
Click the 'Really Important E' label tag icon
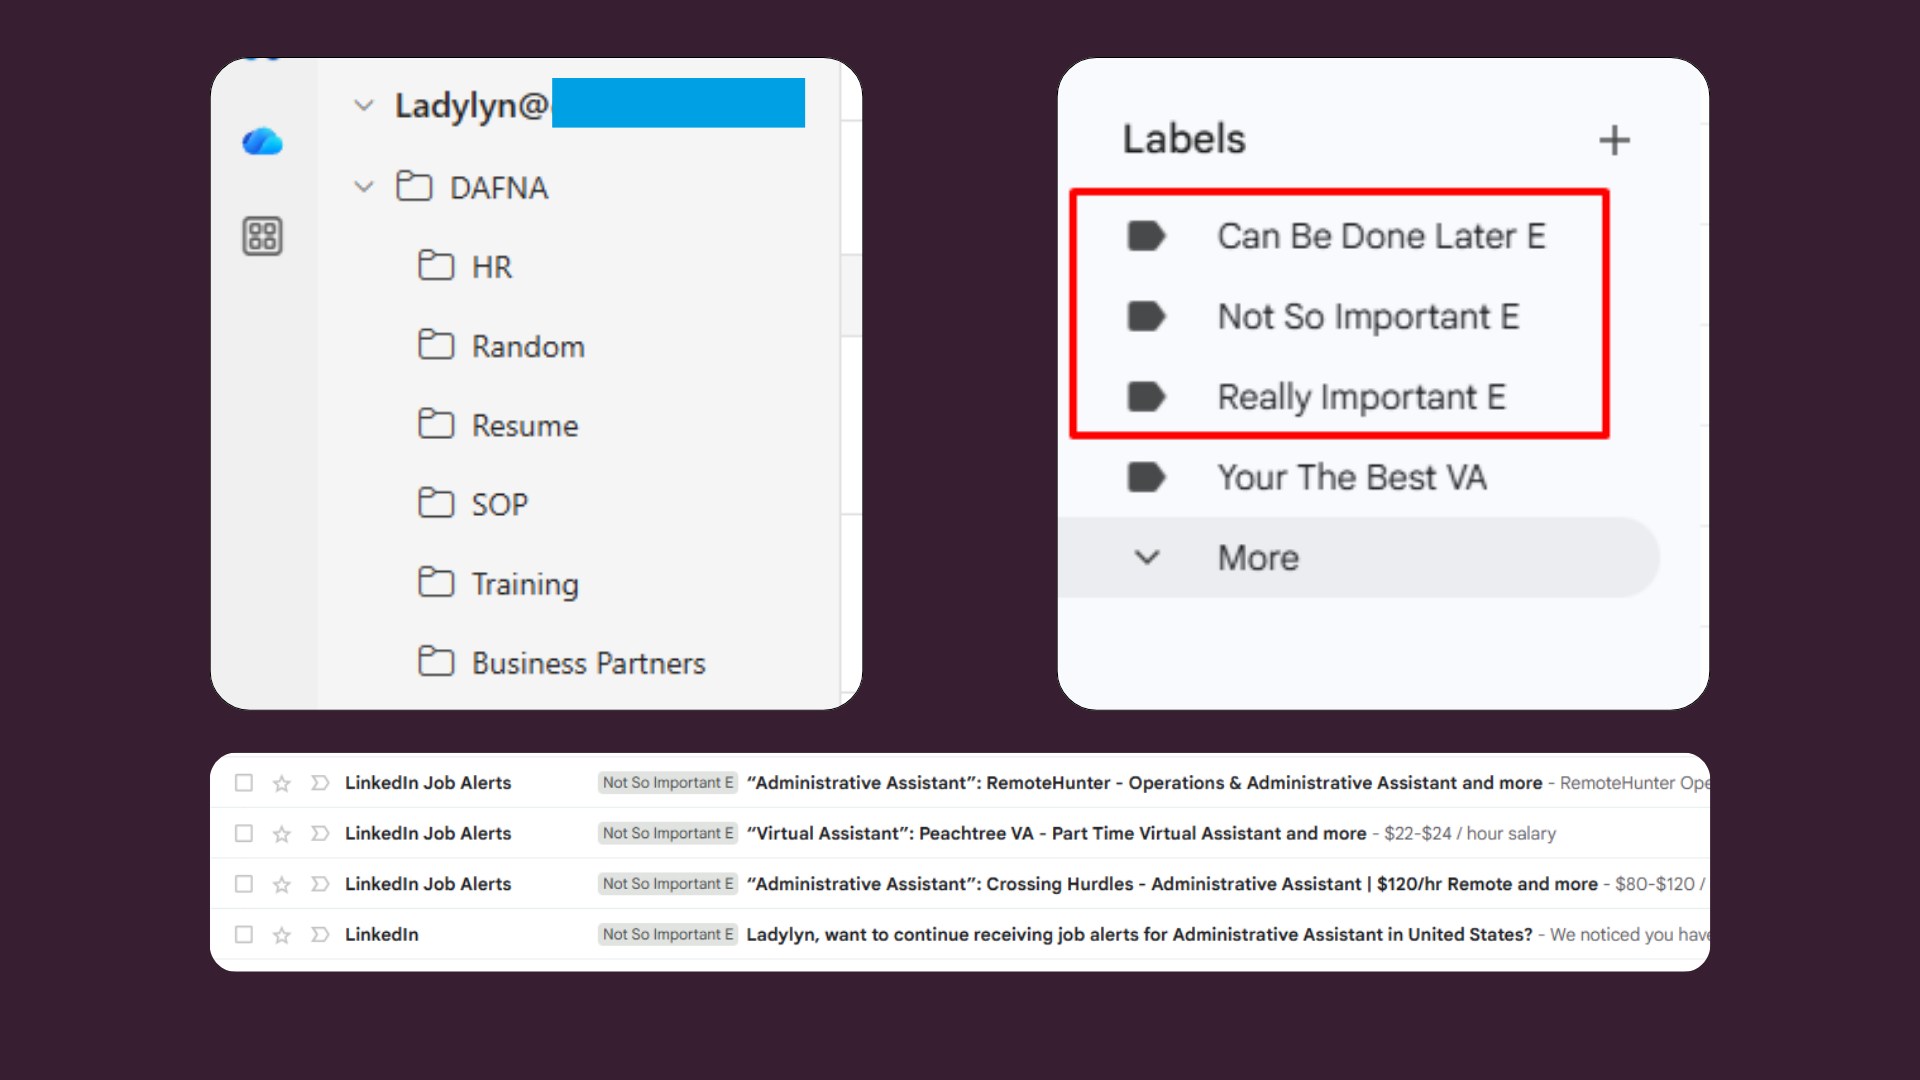click(x=1147, y=397)
